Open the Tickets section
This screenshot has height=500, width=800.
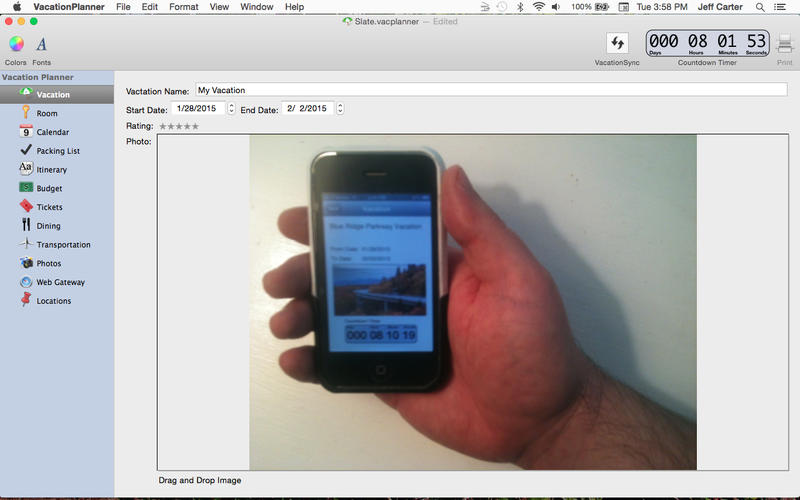coord(49,207)
